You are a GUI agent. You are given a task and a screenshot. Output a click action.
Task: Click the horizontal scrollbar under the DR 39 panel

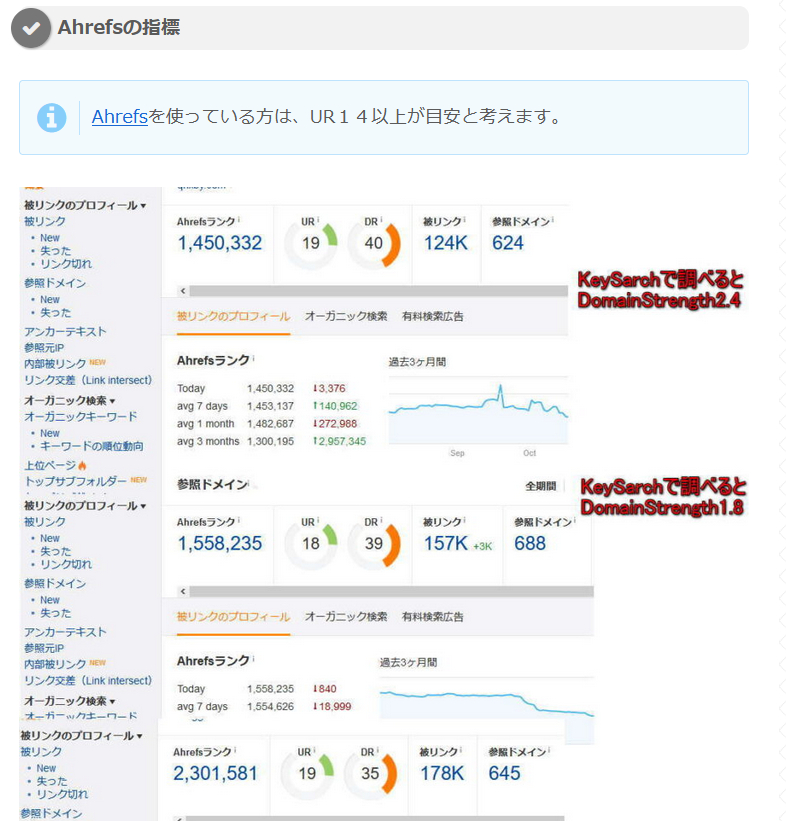click(x=392, y=592)
